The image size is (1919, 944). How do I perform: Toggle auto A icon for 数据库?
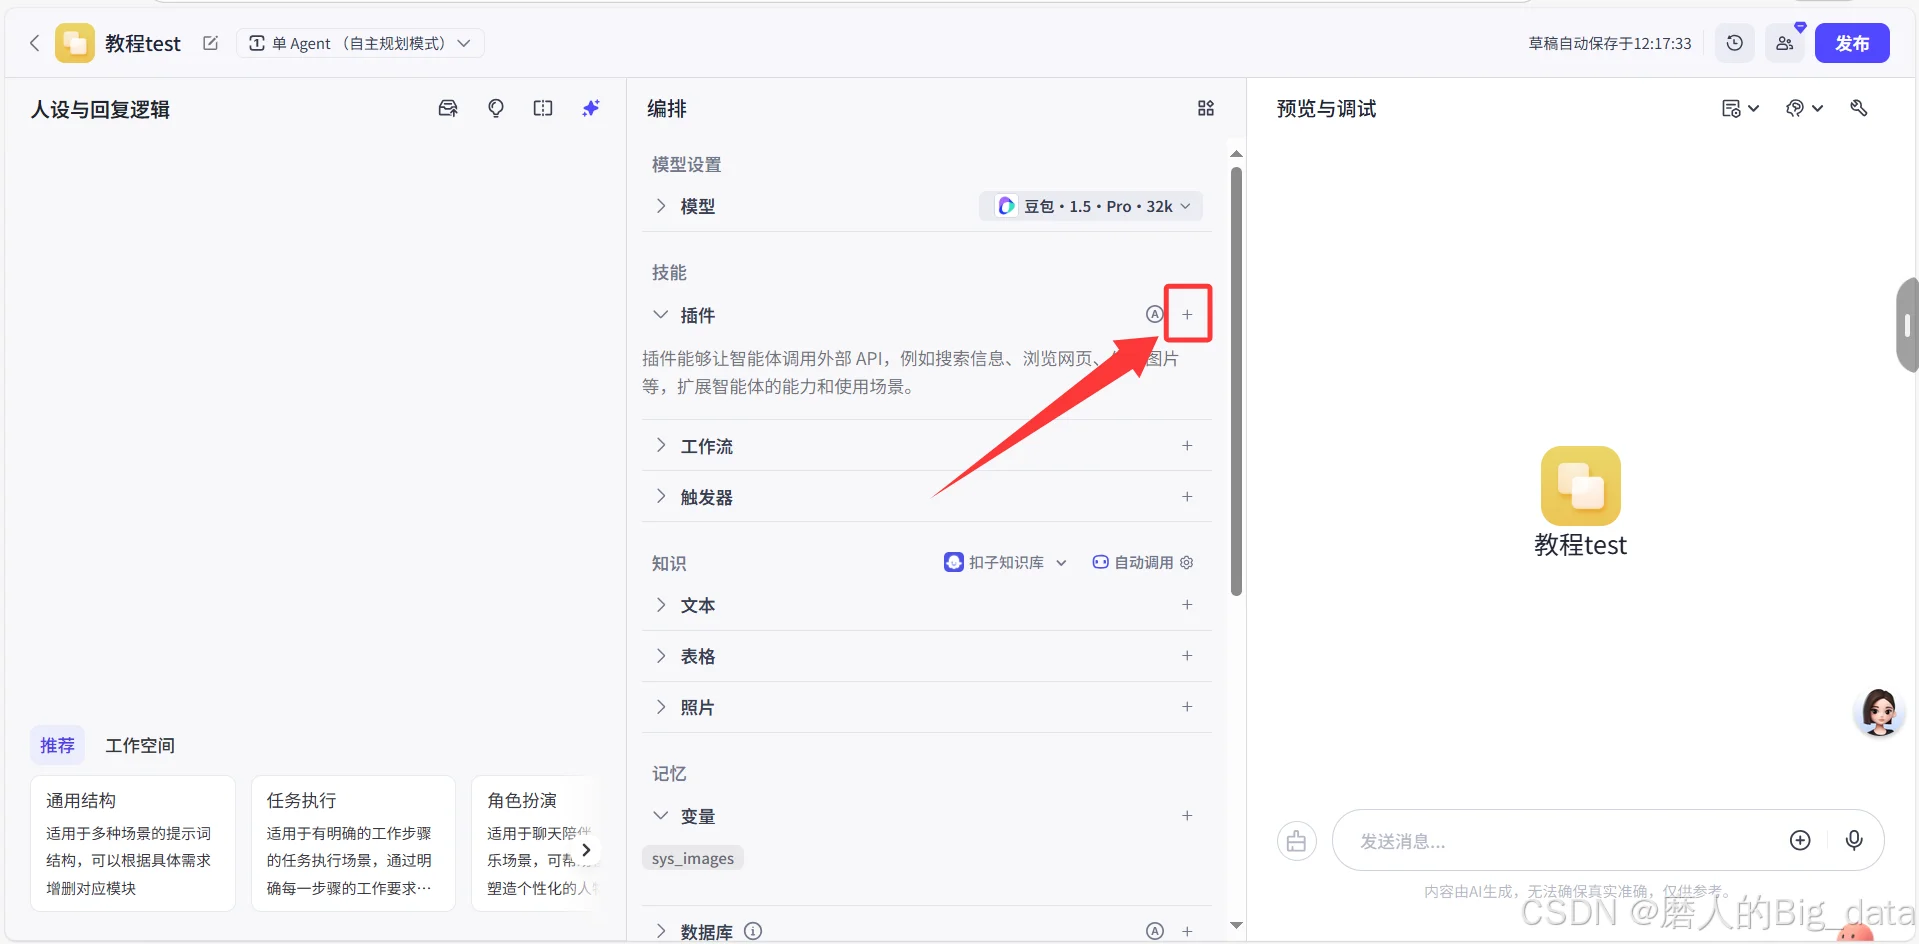(x=1155, y=931)
